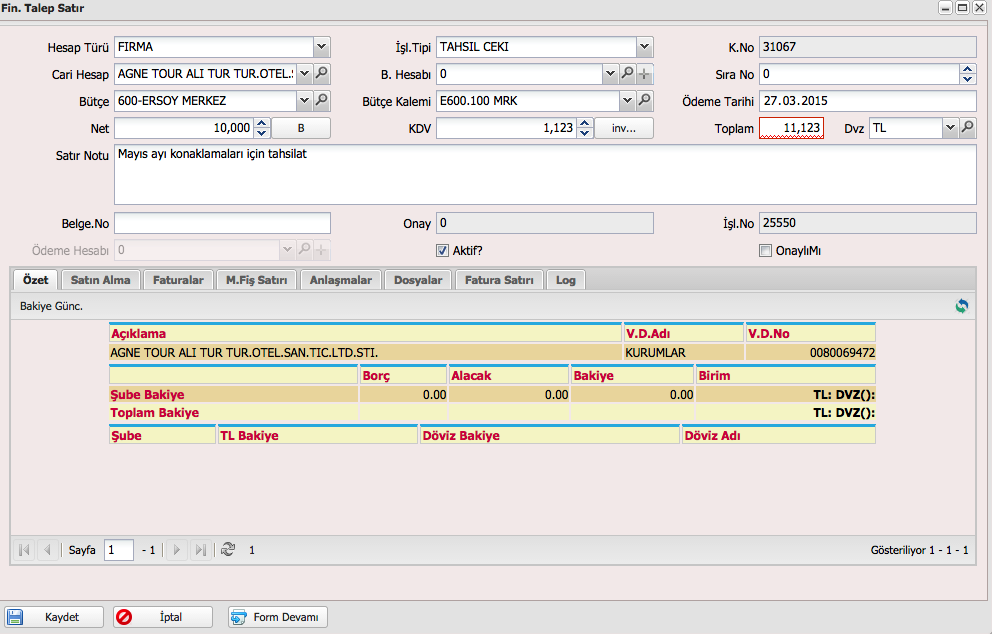Screen dimensions: 992x634
Task: Click V.D.No value 0080069472
Action: pos(842,352)
